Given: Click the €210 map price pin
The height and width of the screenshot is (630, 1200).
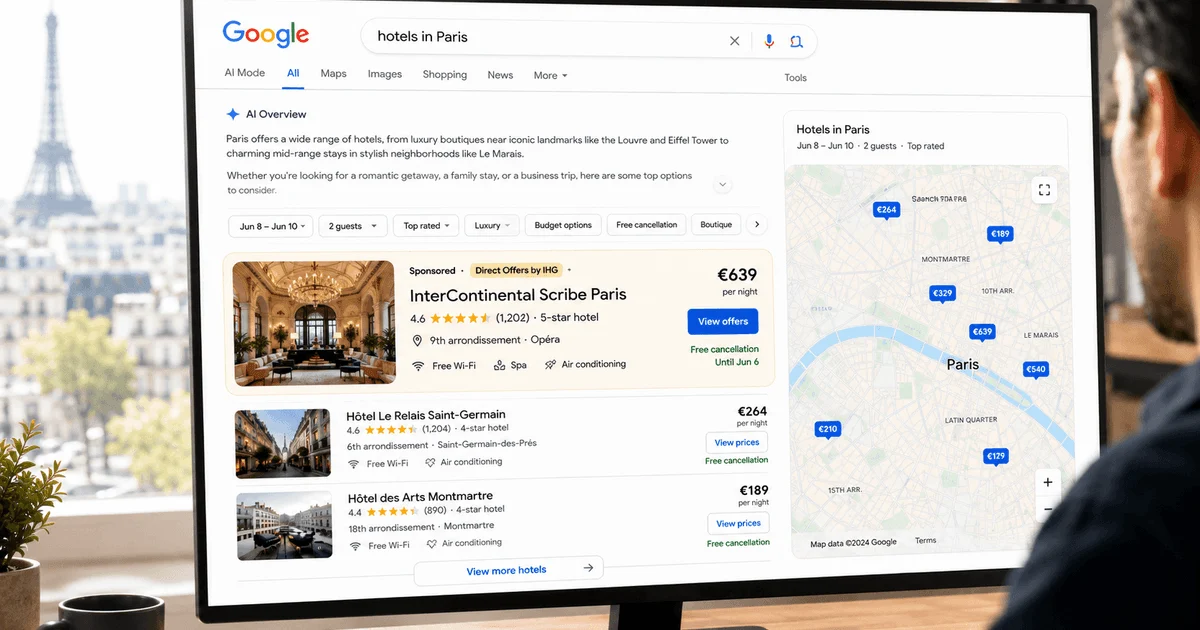Looking at the screenshot, I should [x=827, y=430].
